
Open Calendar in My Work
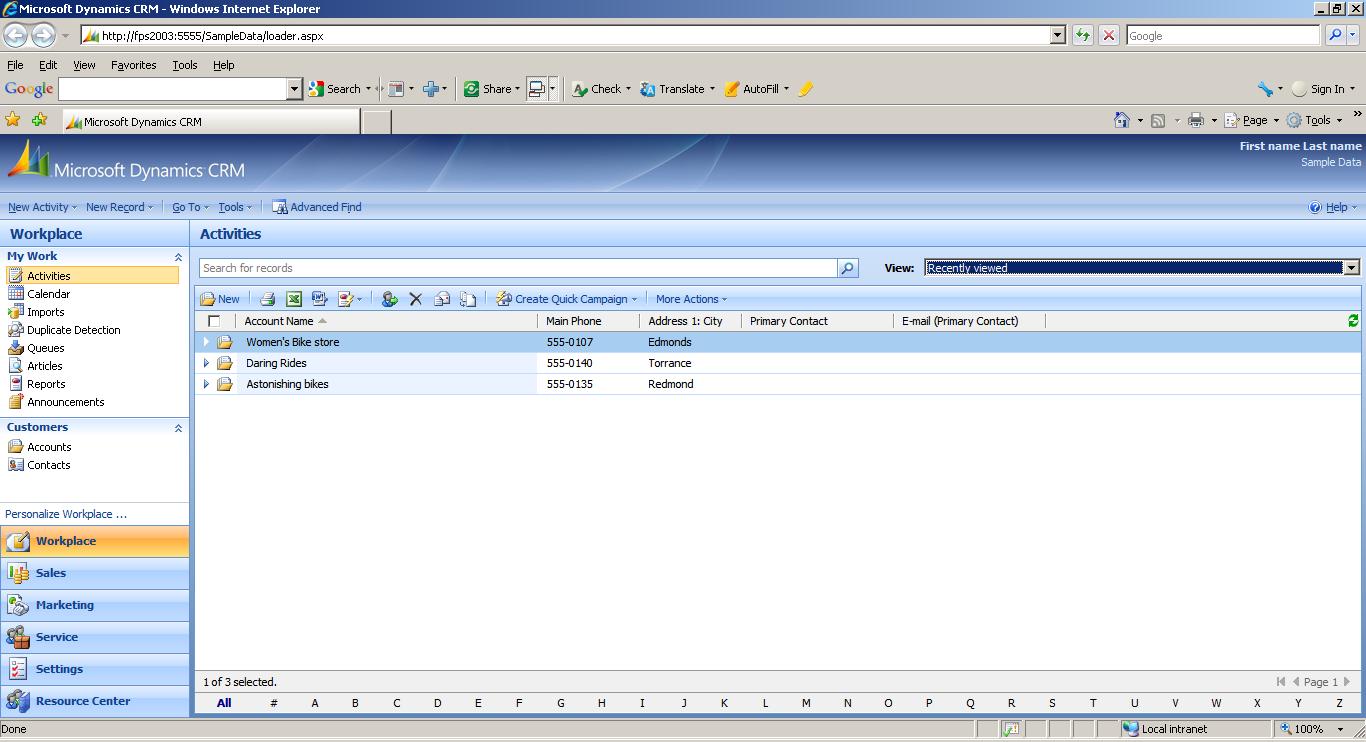(48, 294)
